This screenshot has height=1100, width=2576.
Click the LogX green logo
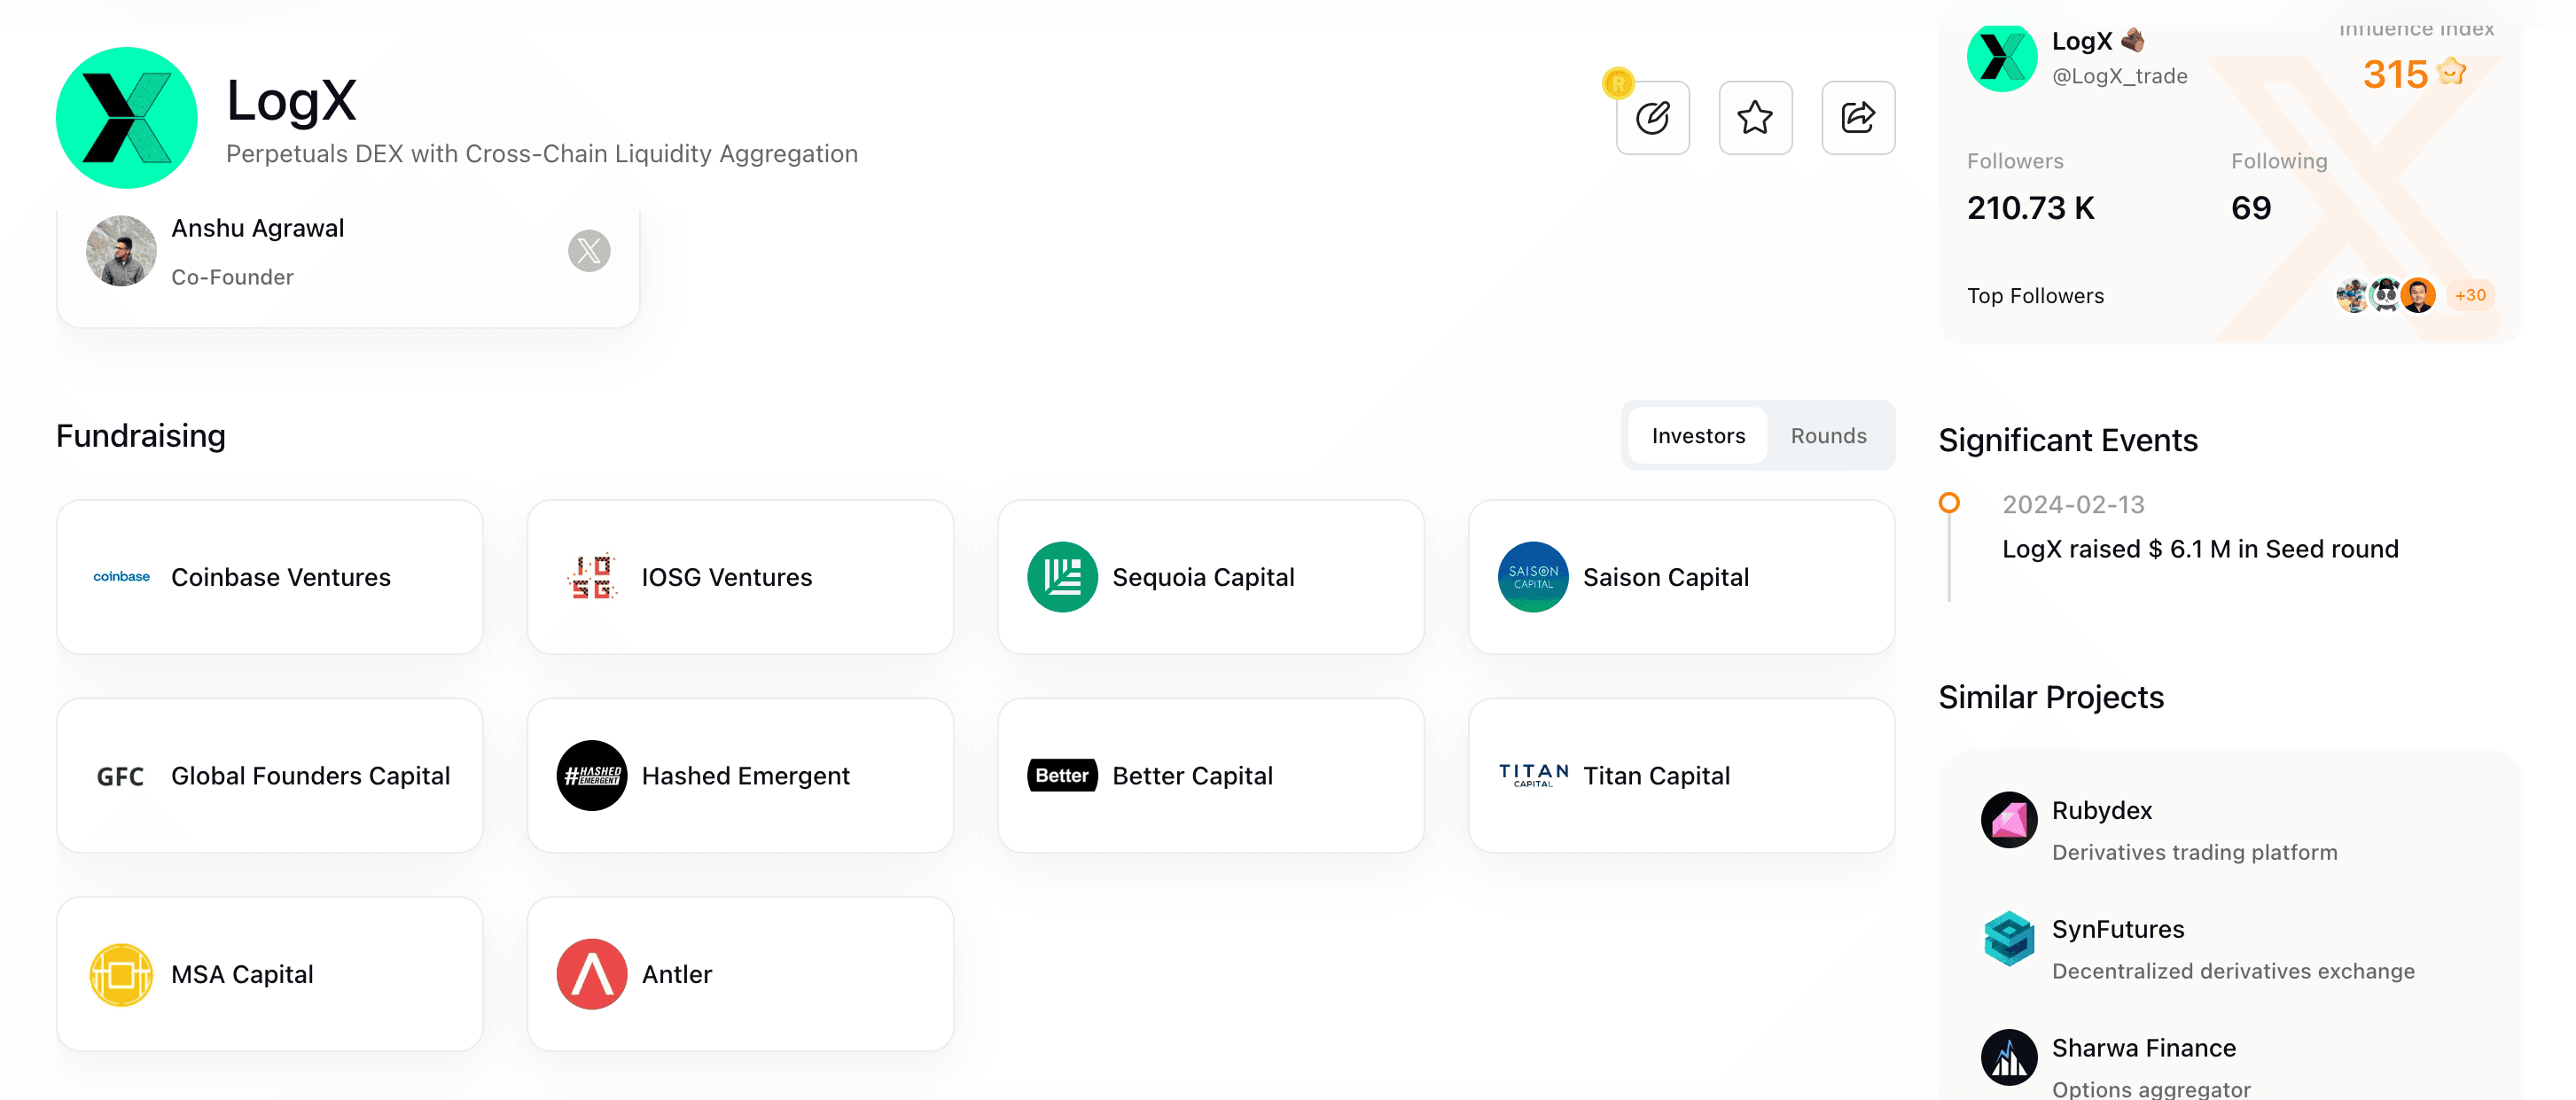126,118
